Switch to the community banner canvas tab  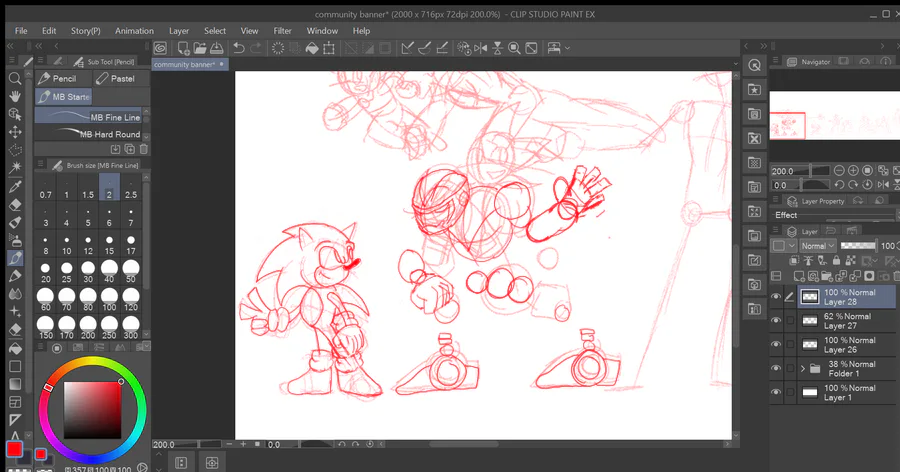coord(189,64)
